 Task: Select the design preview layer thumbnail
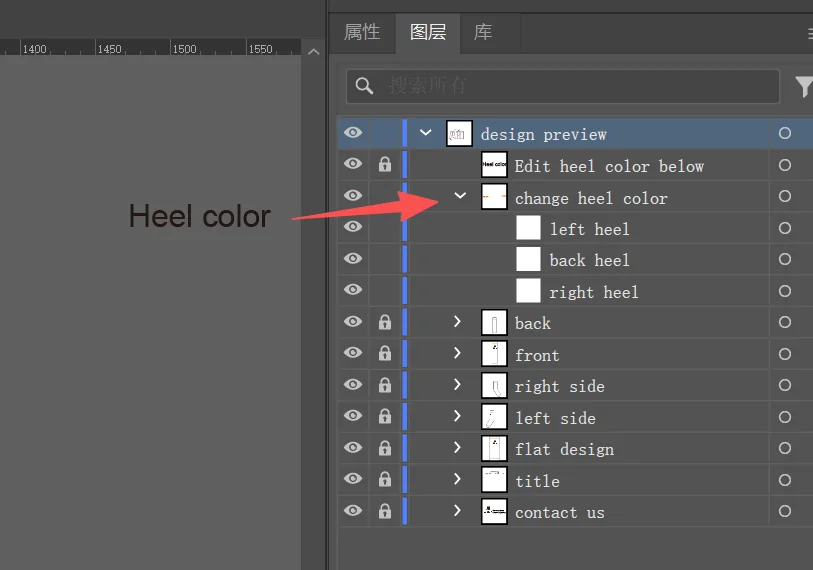click(459, 133)
